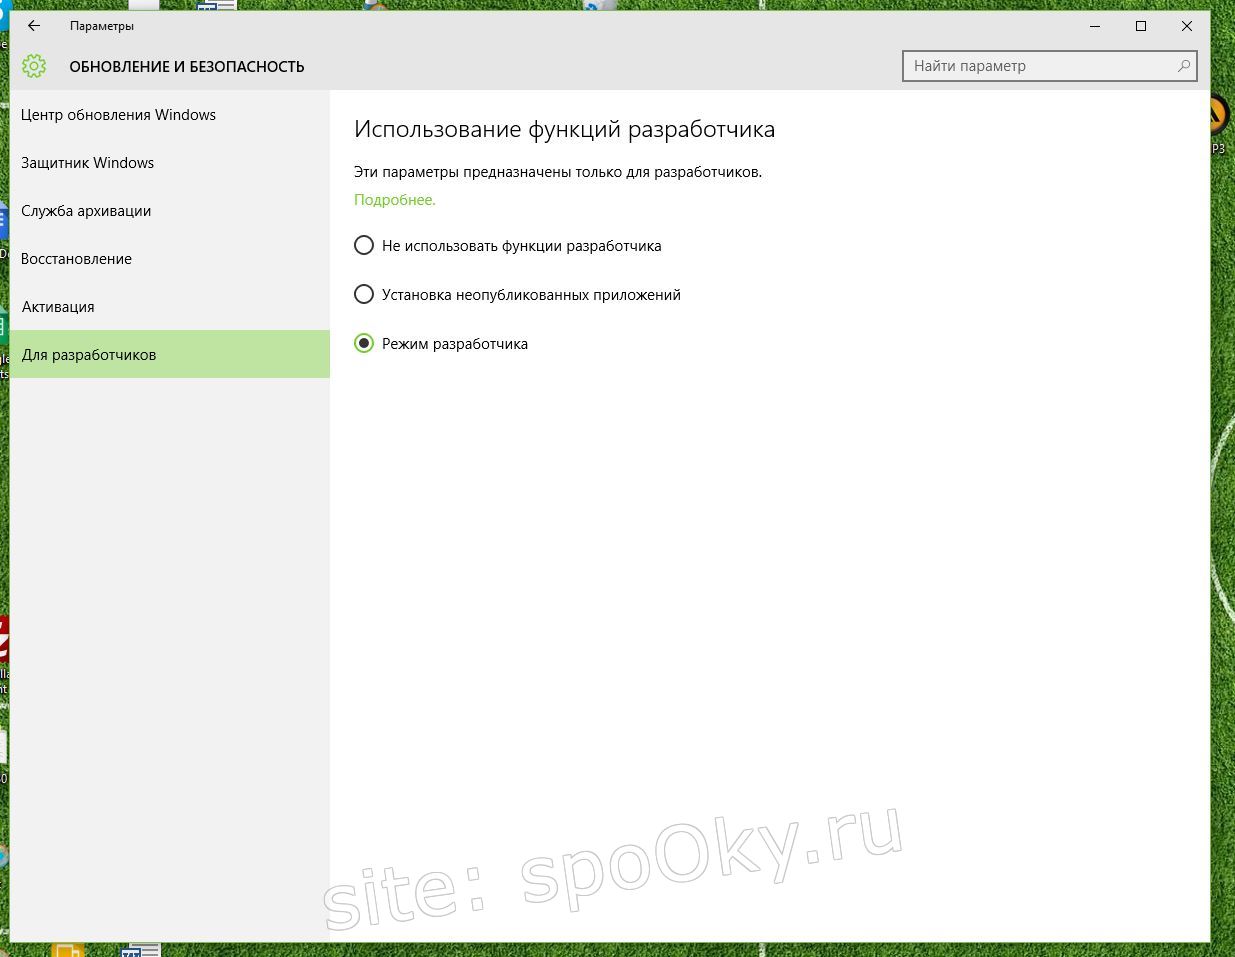This screenshot has height=957, width=1235.
Task: Click the 'Параметры' window title text
Action: tap(102, 26)
